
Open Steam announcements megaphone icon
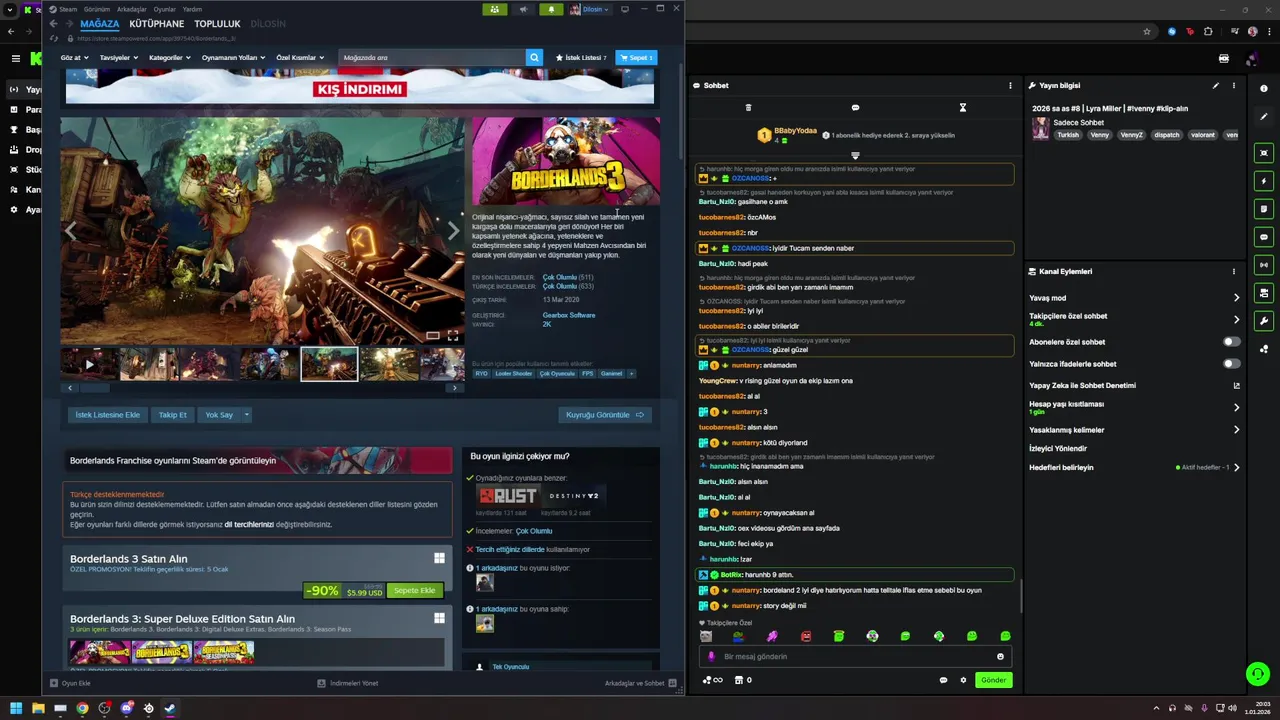click(523, 9)
